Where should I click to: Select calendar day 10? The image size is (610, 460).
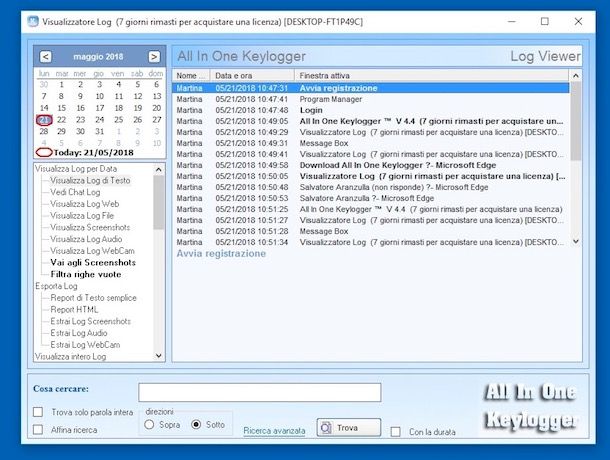coord(100,97)
